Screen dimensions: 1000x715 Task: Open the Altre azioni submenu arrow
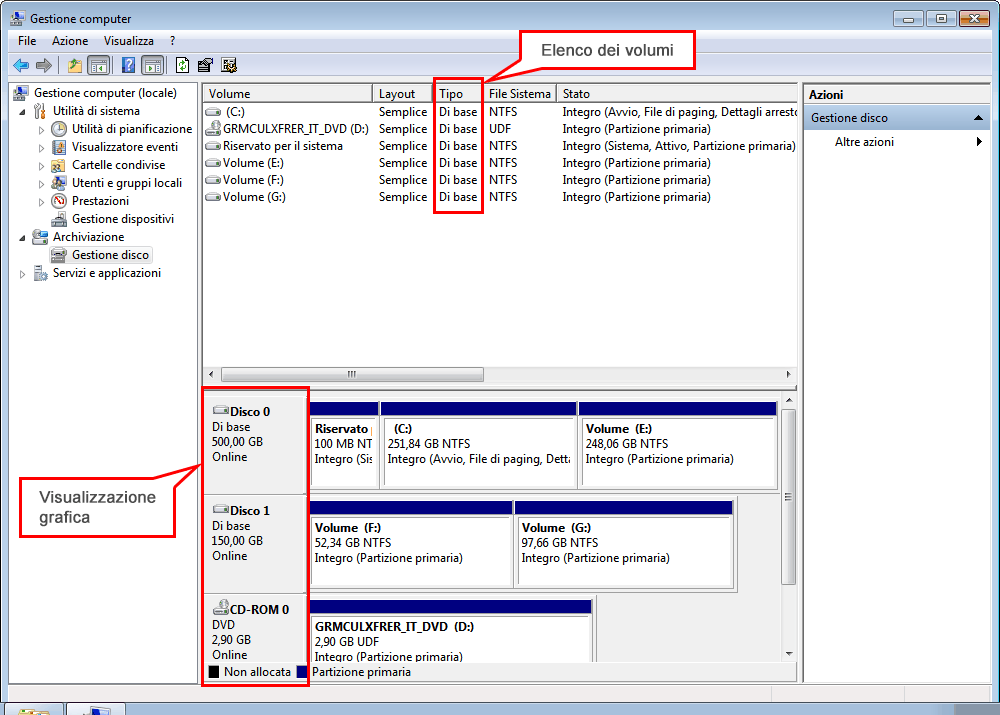979,142
